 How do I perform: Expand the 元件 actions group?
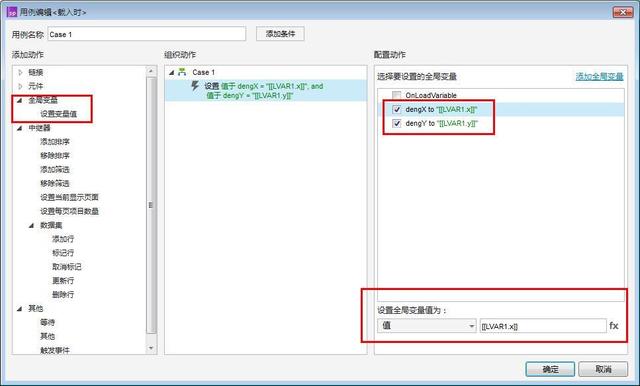[20, 86]
